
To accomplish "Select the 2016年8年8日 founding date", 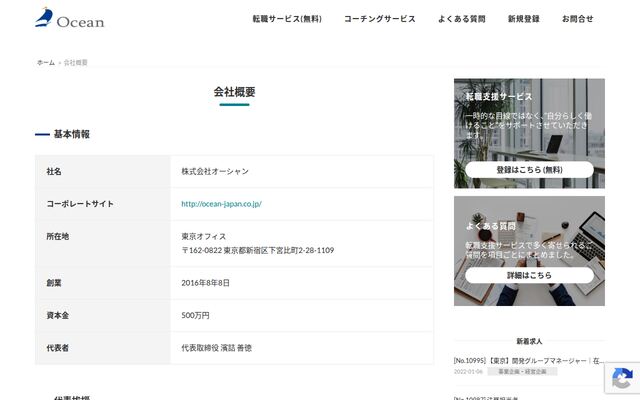I will (205, 283).
